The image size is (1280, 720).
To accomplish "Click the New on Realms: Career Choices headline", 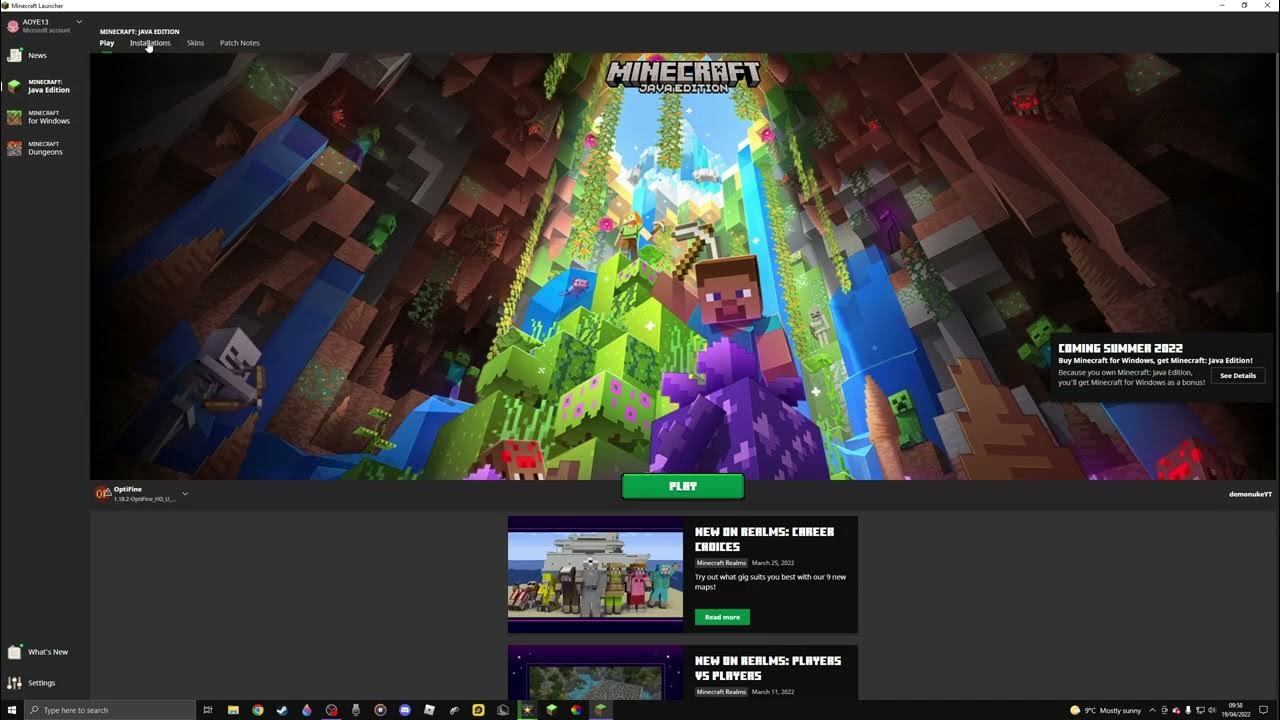I will tap(764, 539).
